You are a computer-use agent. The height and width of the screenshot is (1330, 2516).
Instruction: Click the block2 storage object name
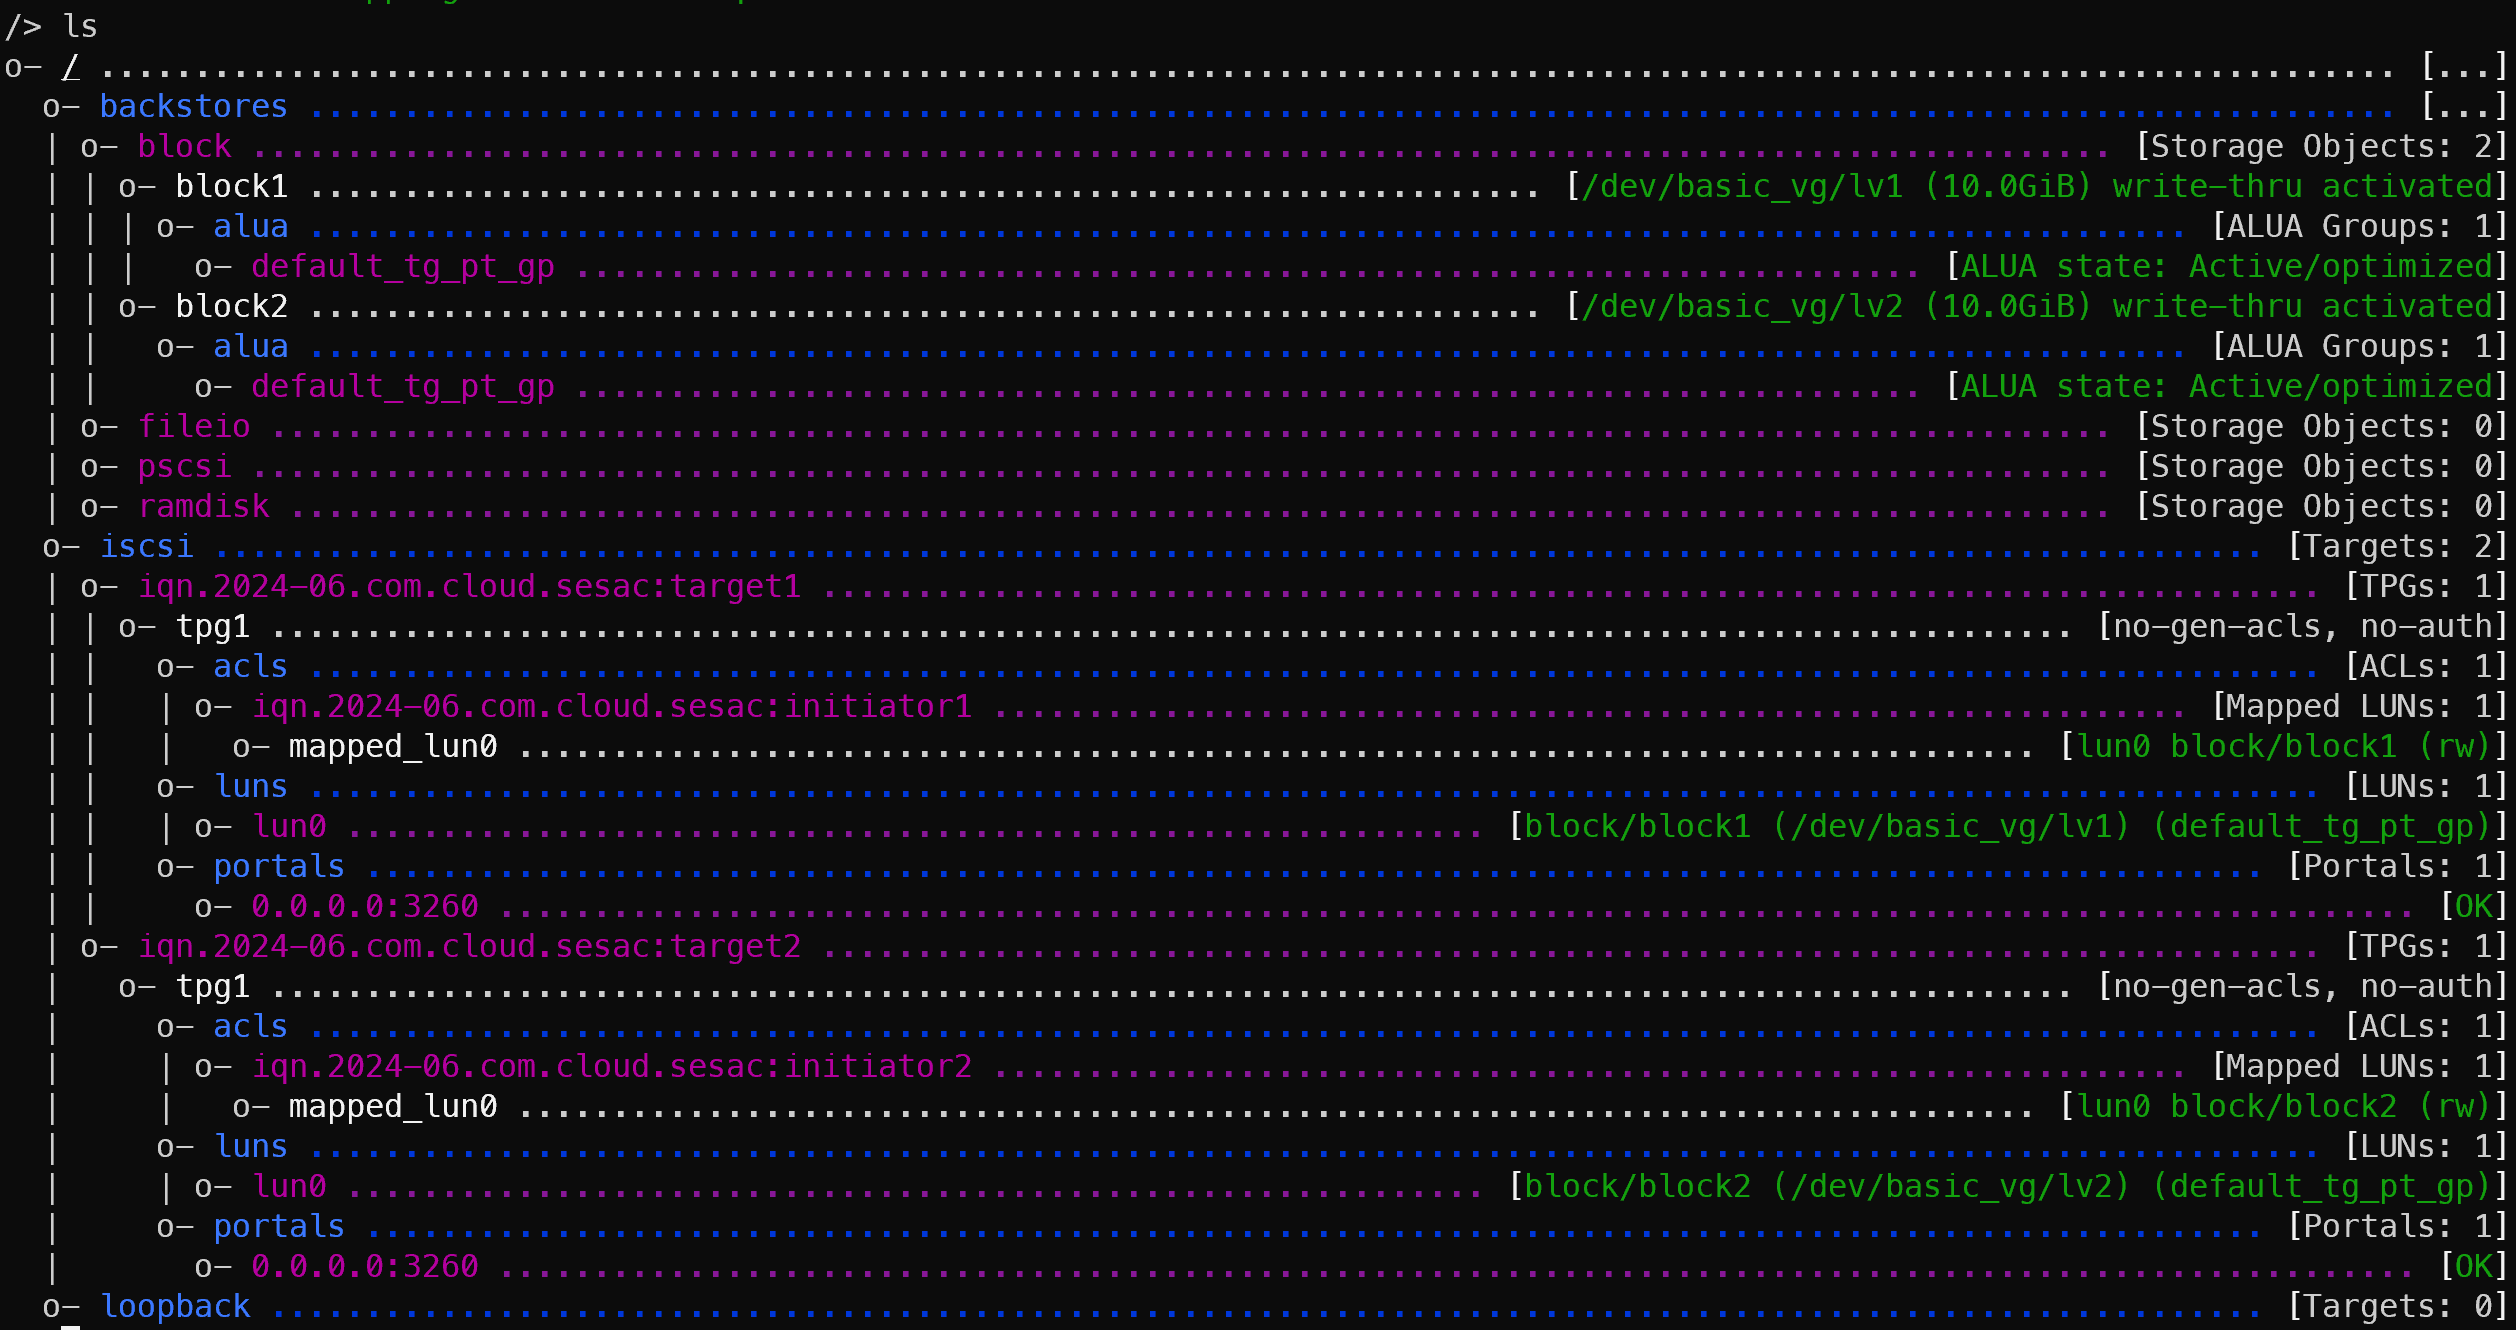[x=231, y=306]
